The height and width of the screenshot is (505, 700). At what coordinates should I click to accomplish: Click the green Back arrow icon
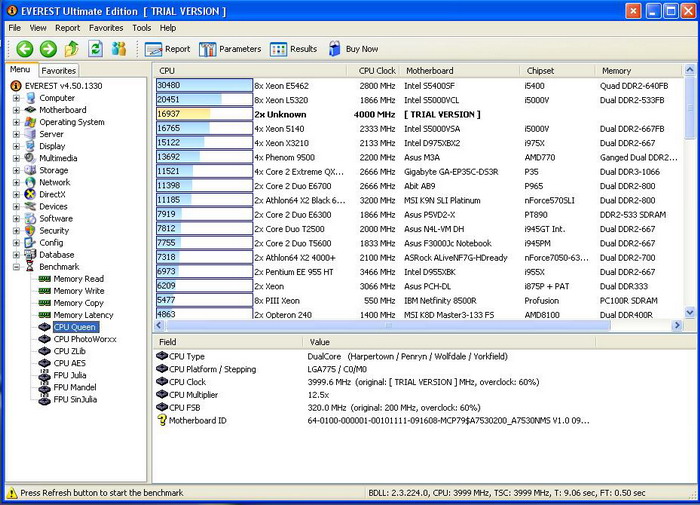coord(25,49)
